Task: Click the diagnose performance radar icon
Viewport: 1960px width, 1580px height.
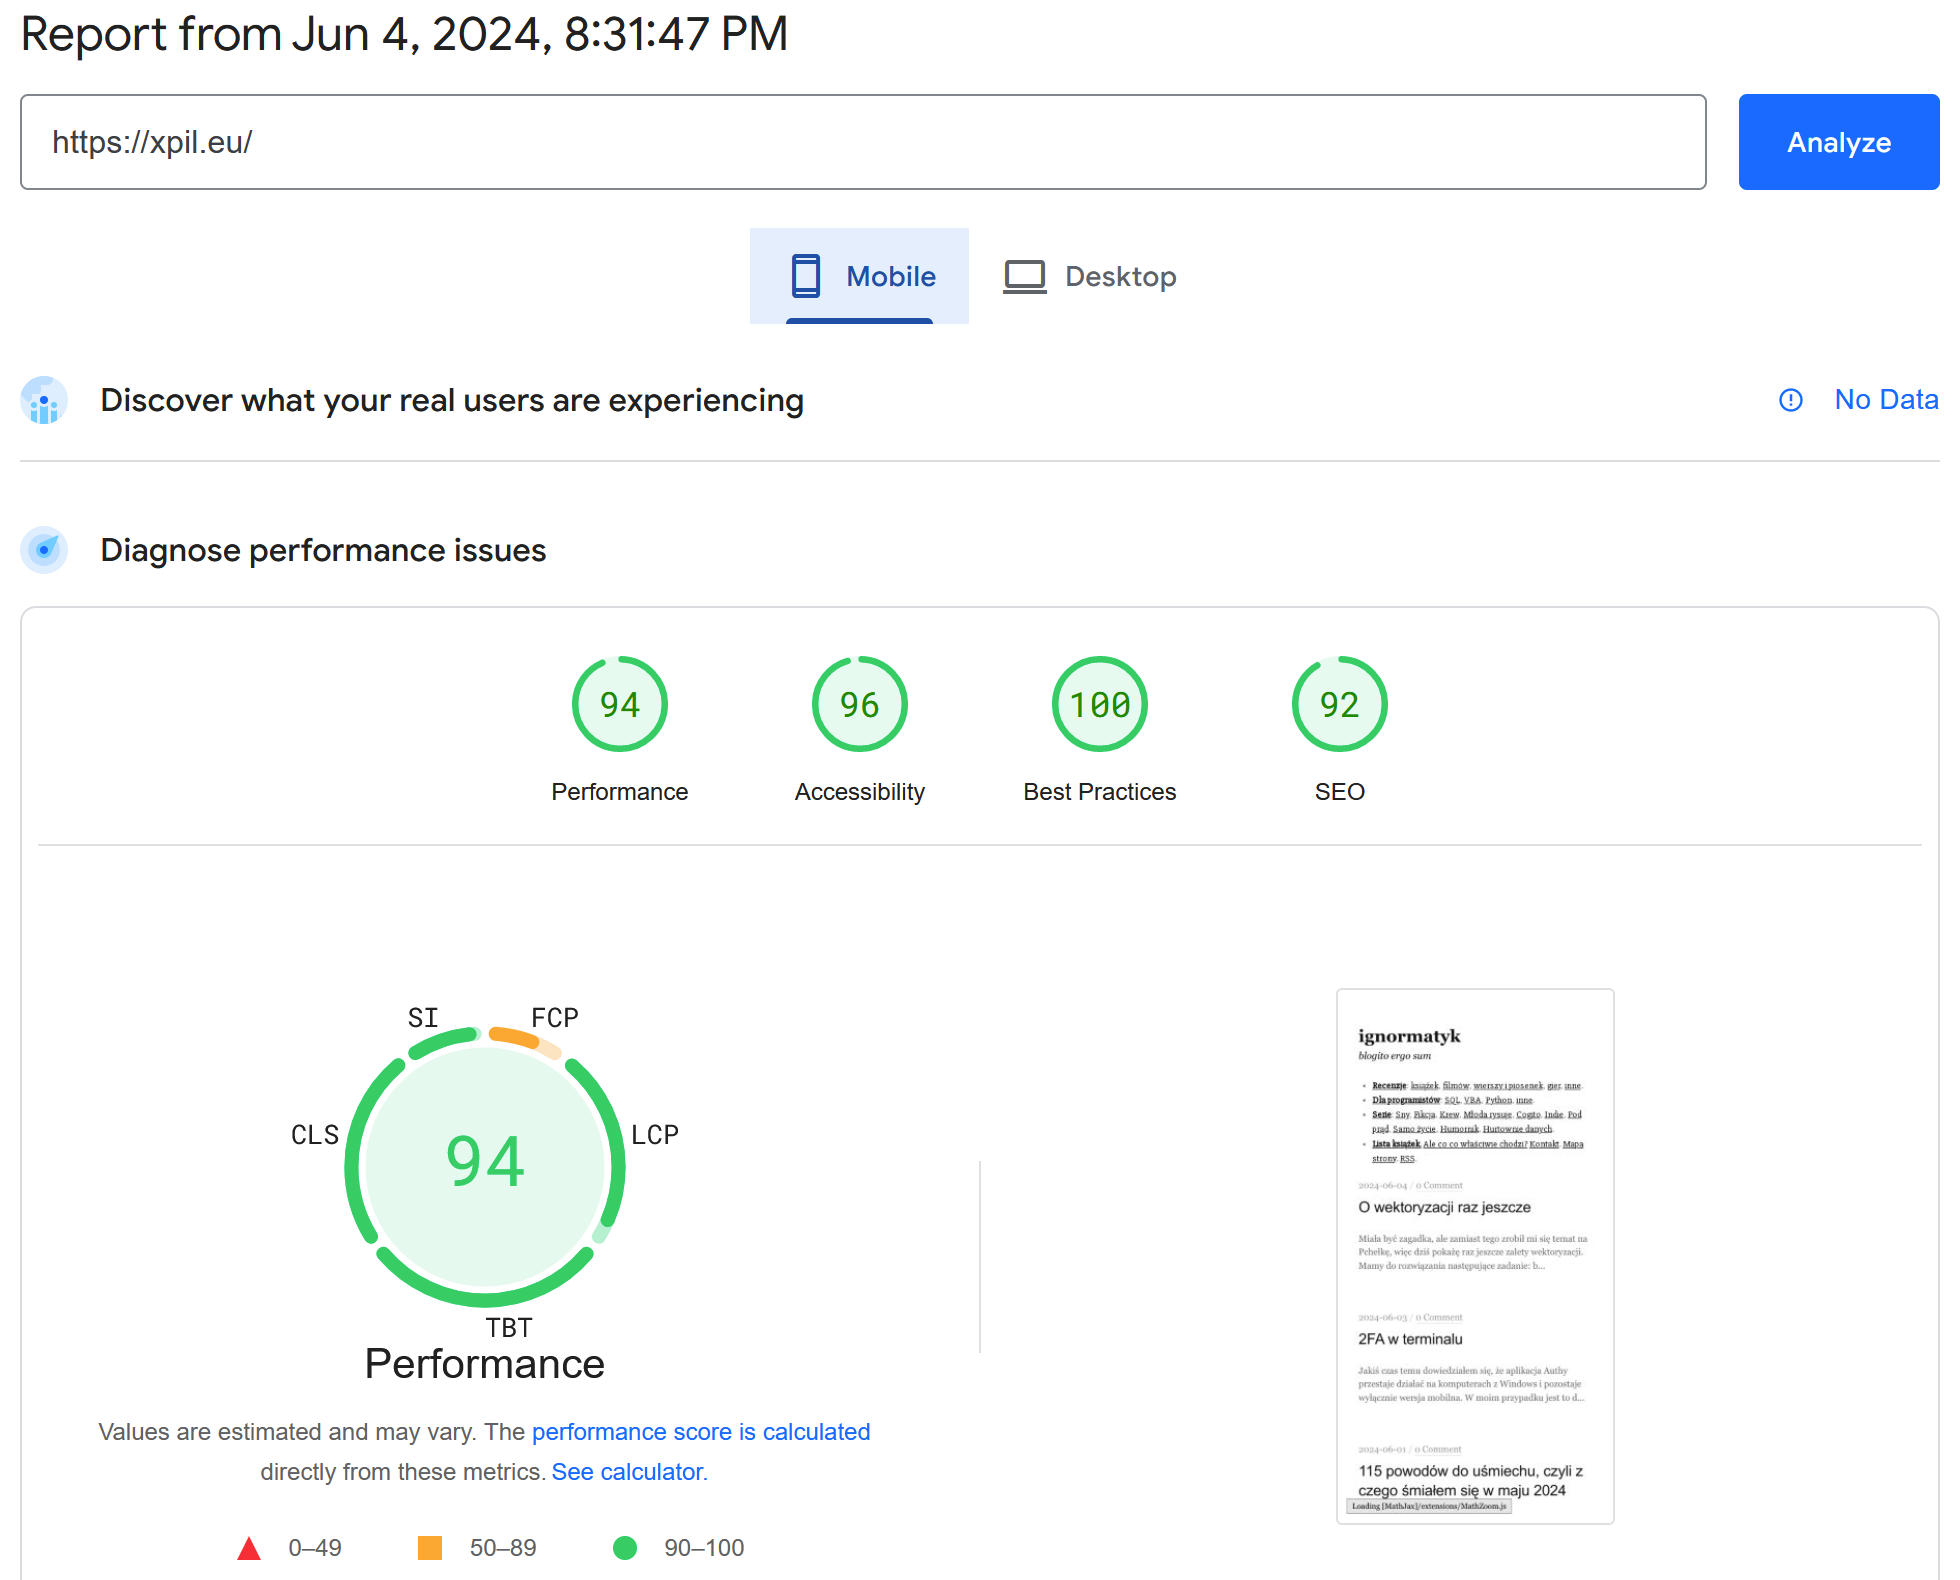Action: tap(44, 550)
